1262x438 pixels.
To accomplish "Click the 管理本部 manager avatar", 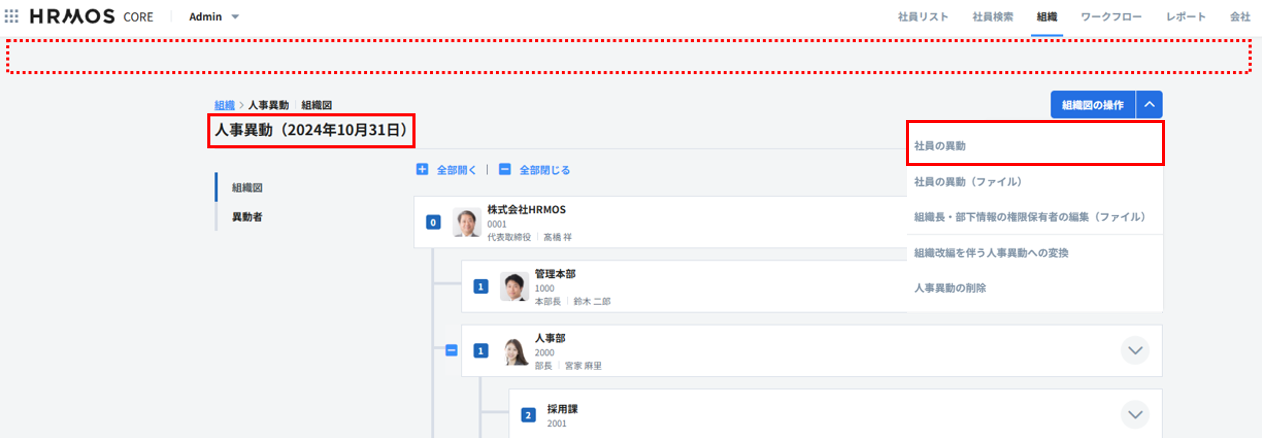I will (514, 287).
